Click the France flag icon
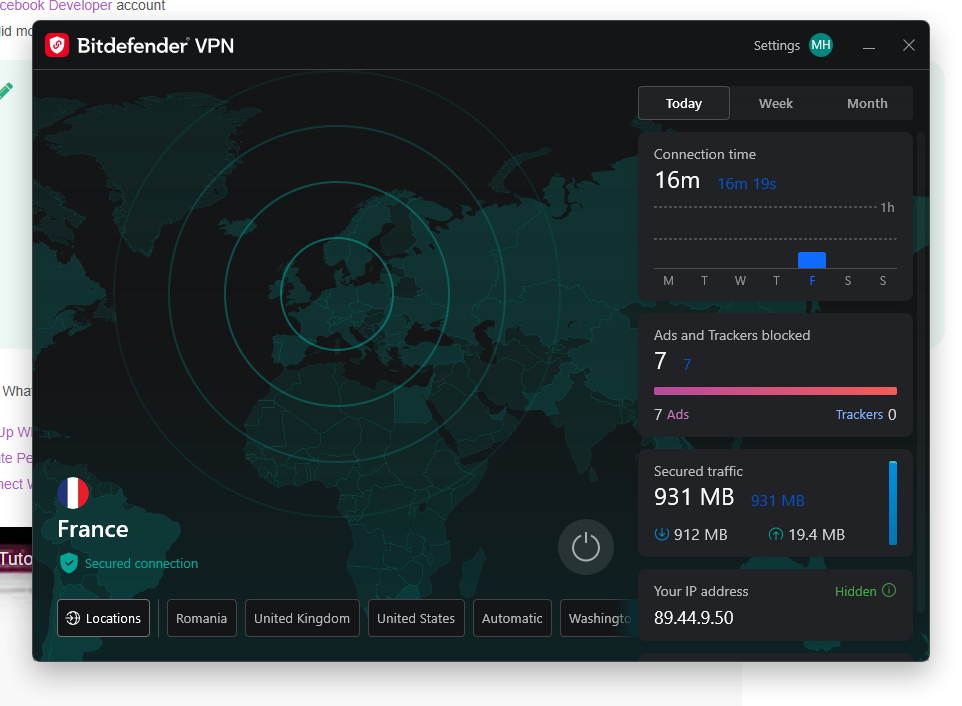 coord(73,493)
